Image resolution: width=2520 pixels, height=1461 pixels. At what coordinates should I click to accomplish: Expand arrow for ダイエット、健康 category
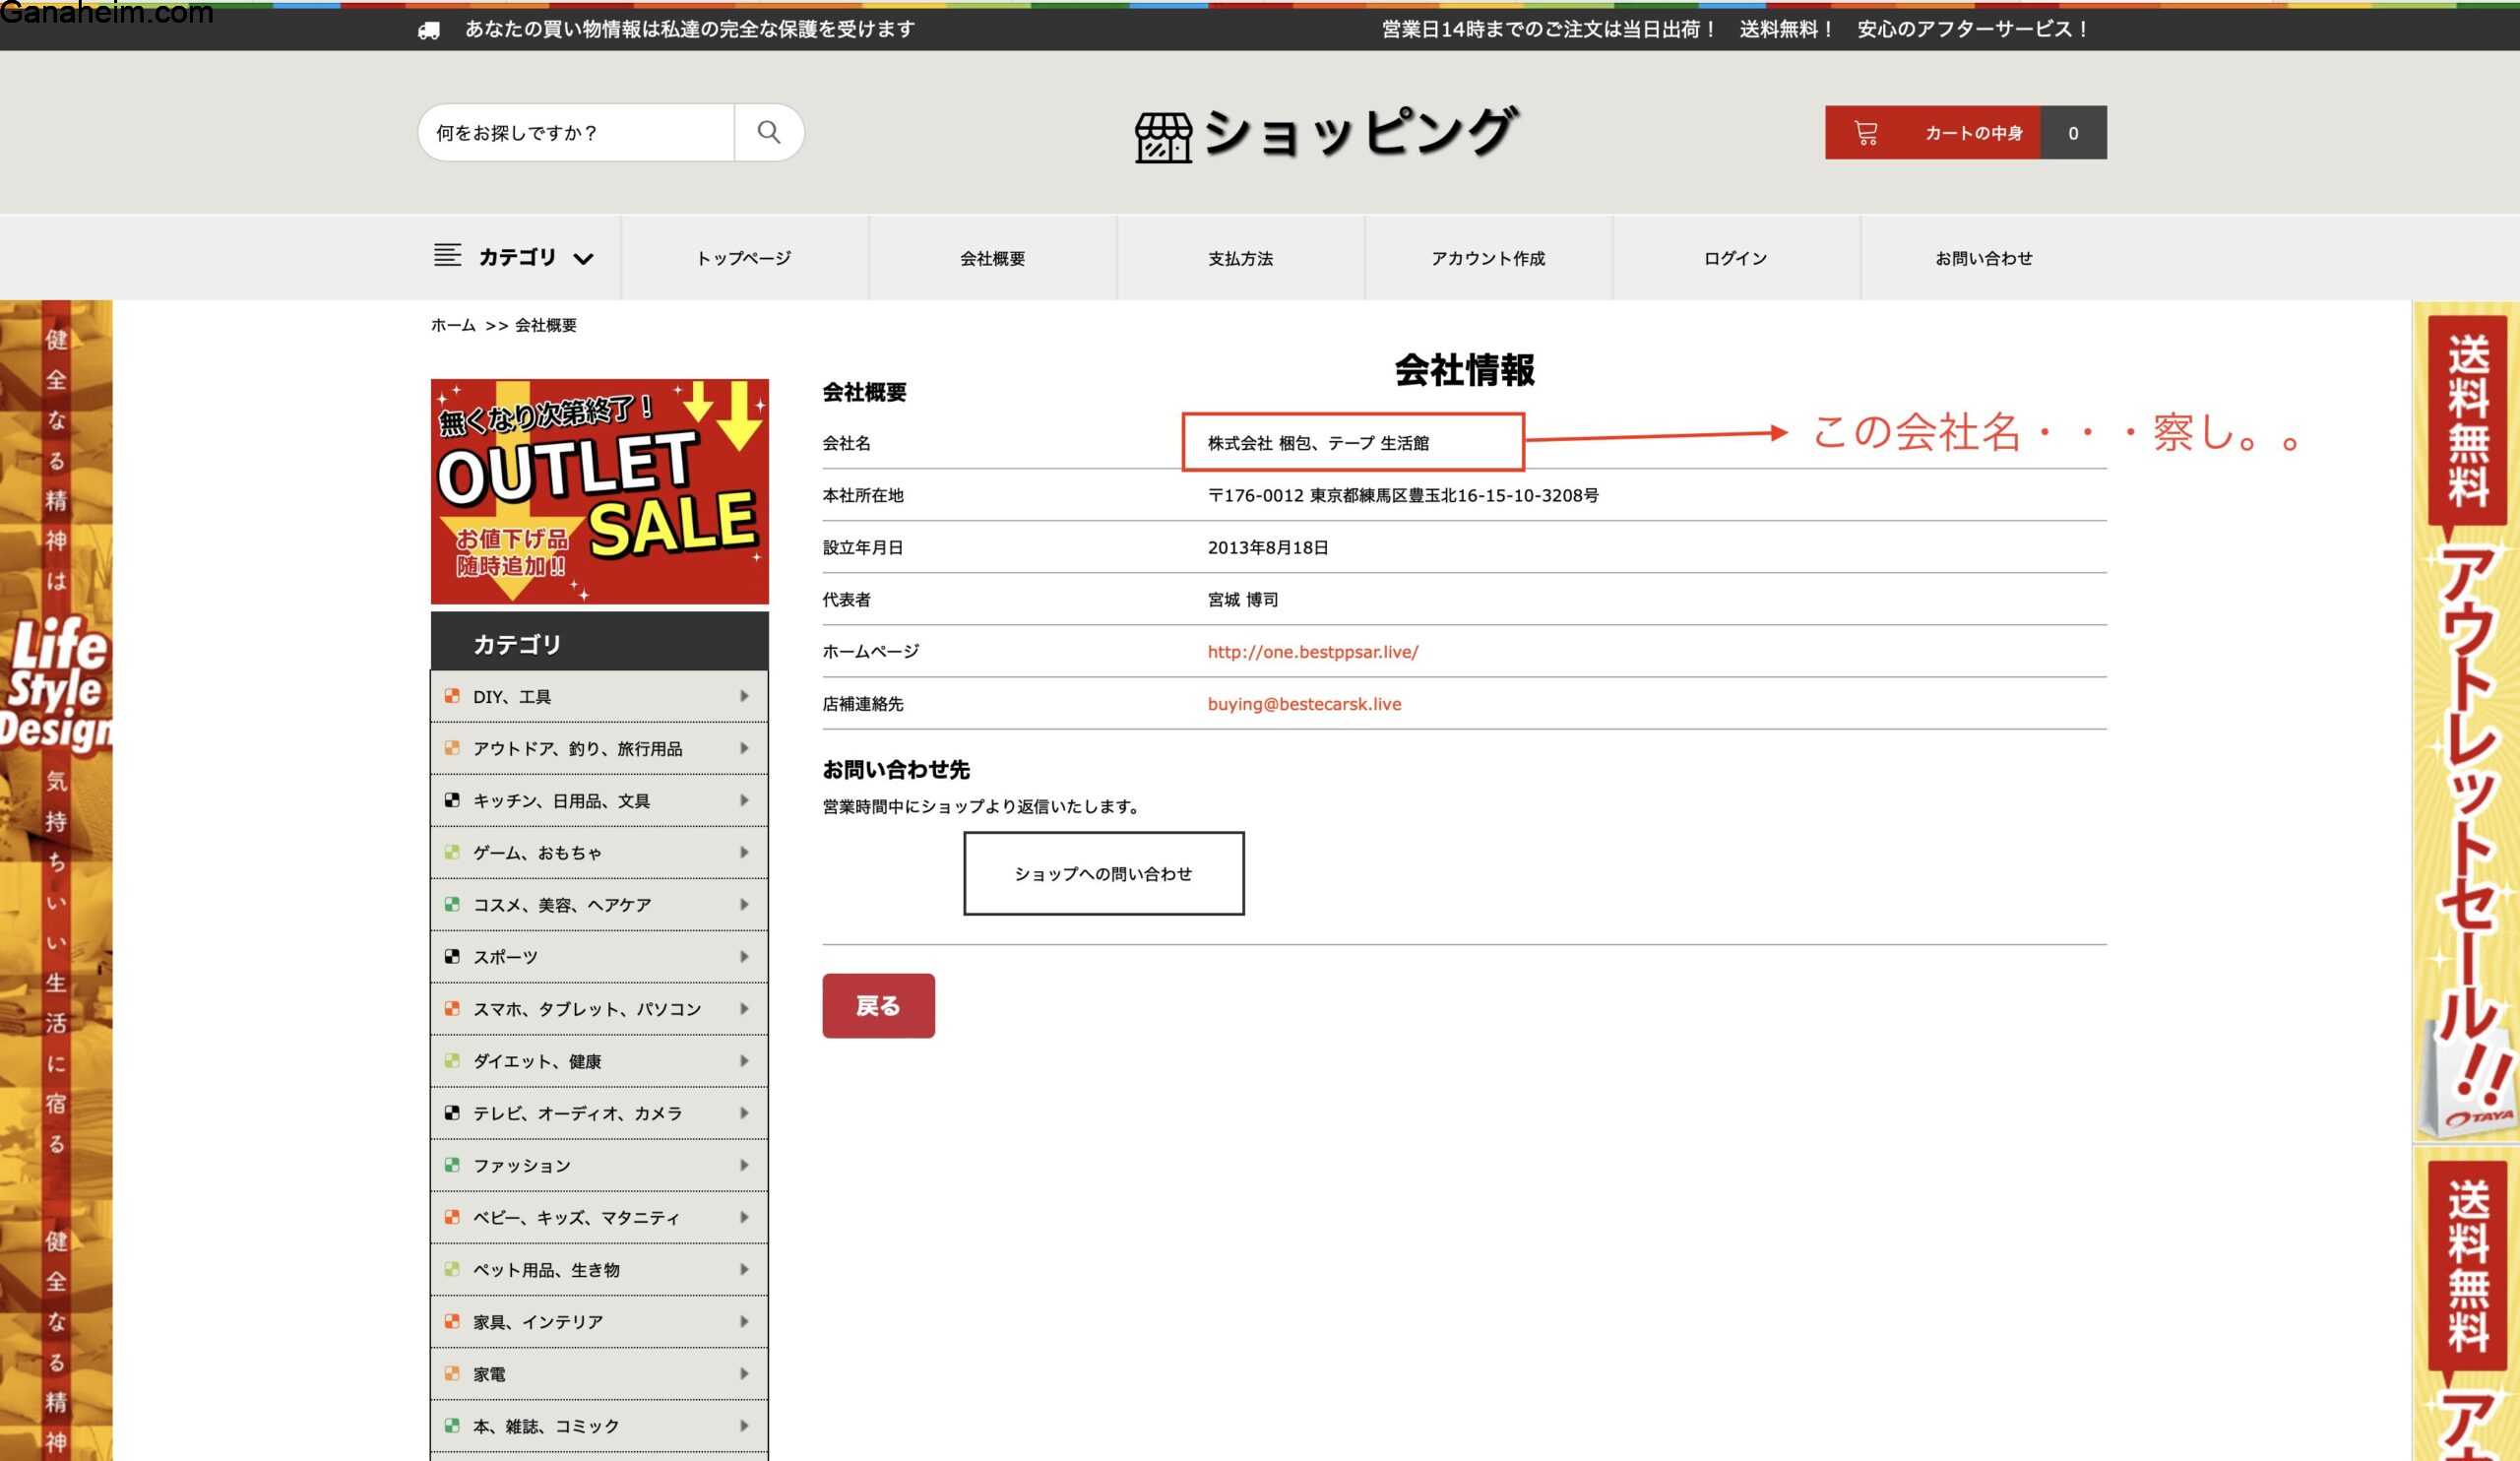[744, 1061]
